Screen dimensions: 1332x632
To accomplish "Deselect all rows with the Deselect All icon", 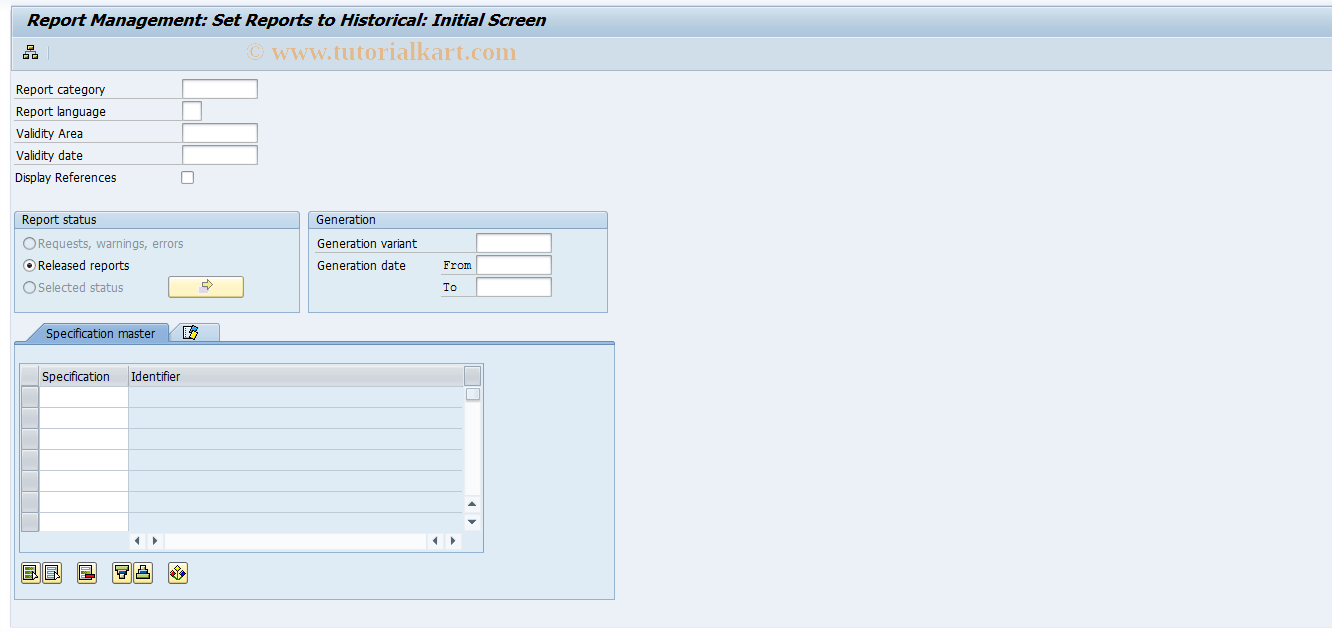I will 50,572.
